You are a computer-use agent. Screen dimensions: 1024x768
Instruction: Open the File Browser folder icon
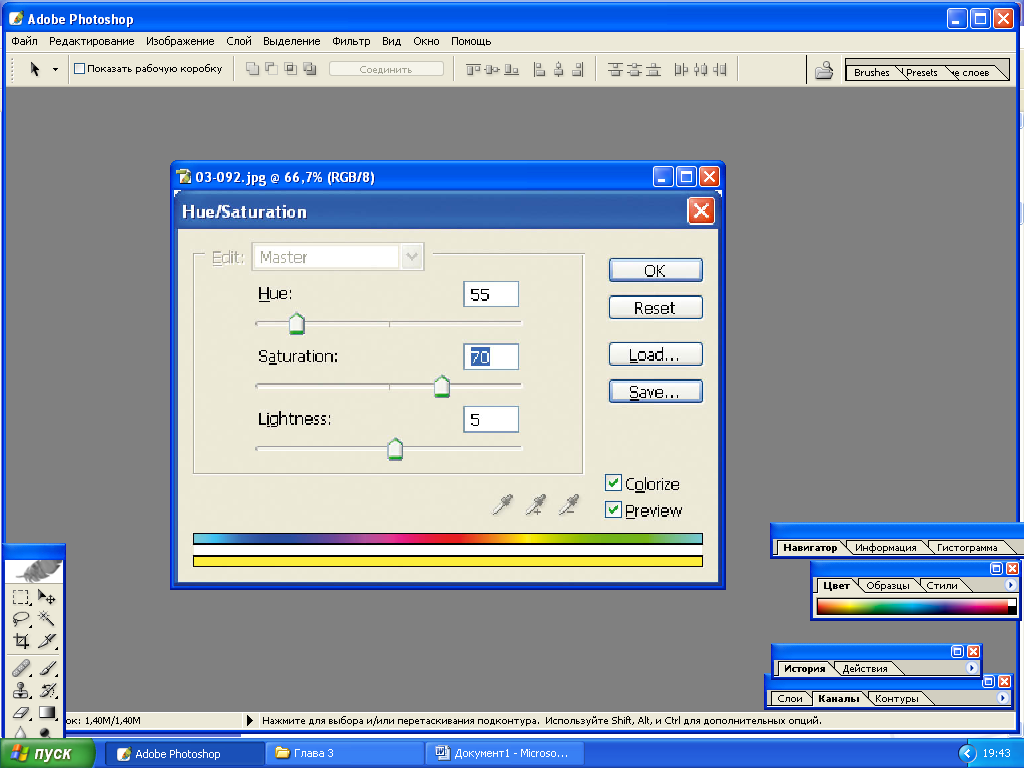click(824, 69)
